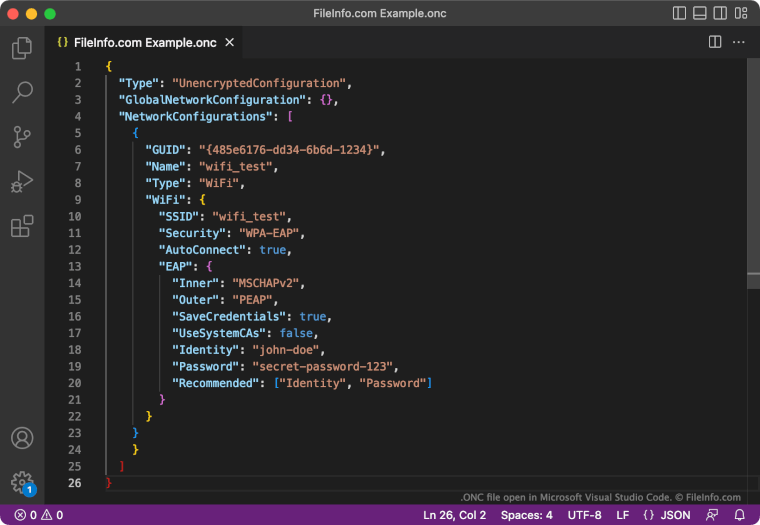Open the Search view icon
The image size is (760, 525).
(22, 93)
